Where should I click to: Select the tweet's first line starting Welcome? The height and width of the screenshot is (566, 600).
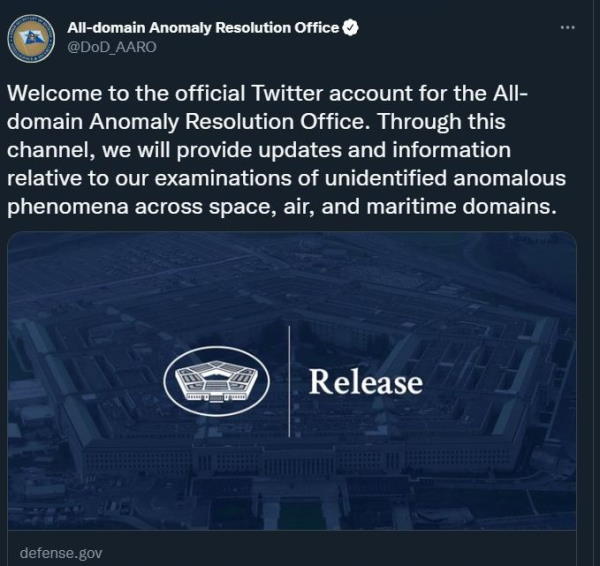(x=267, y=93)
